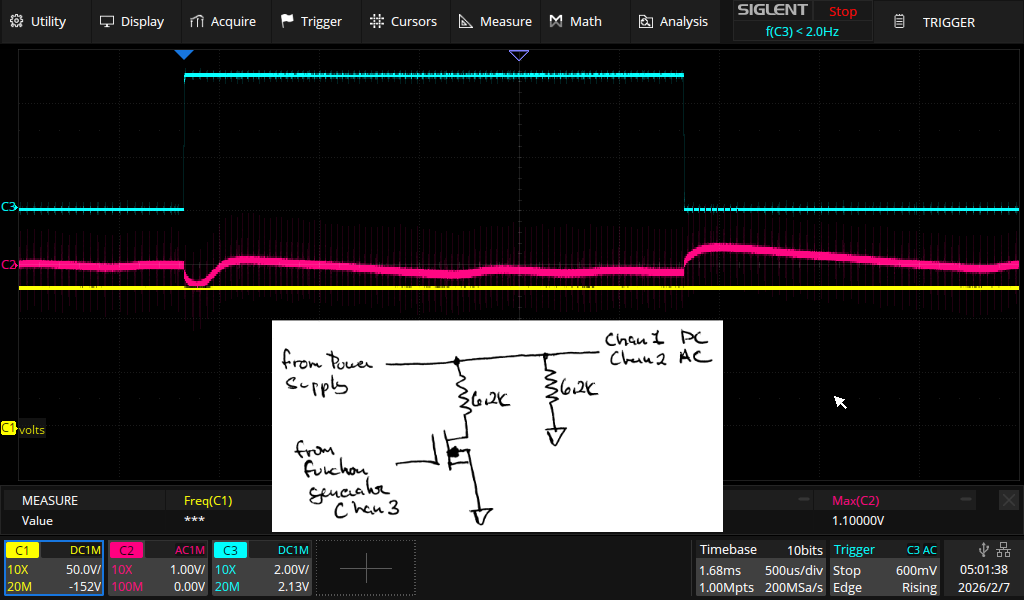Open the Utility gear icon
The width and height of the screenshot is (1024, 600).
tap(17, 20)
